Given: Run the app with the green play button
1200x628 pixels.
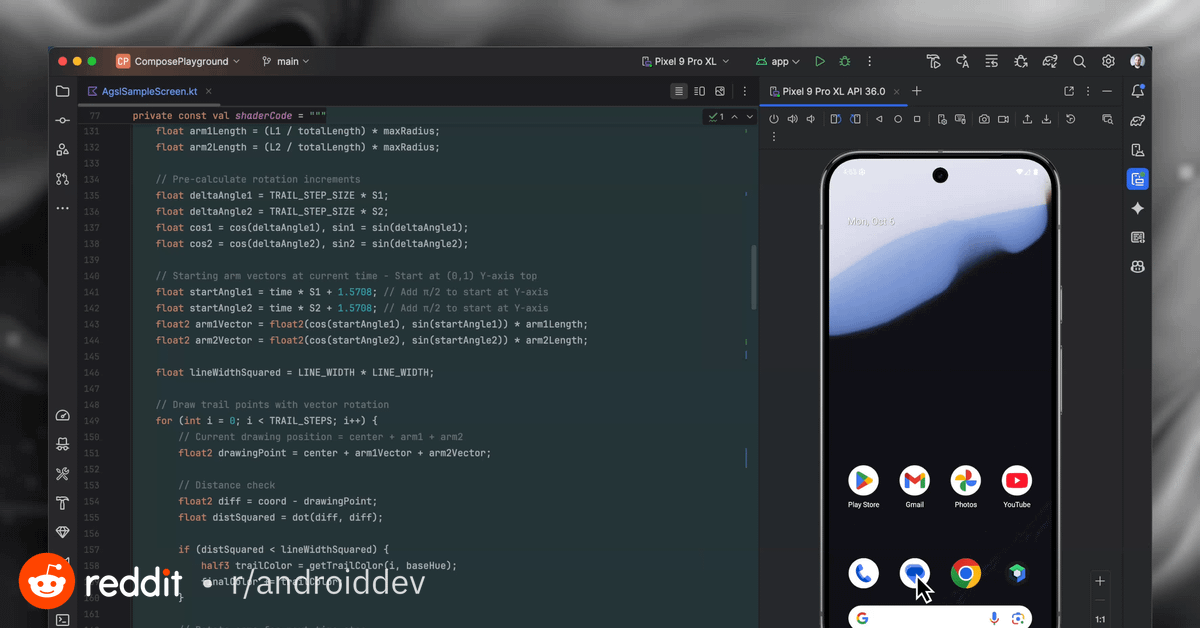Looking at the screenshot, I should (x=820, y=61).
